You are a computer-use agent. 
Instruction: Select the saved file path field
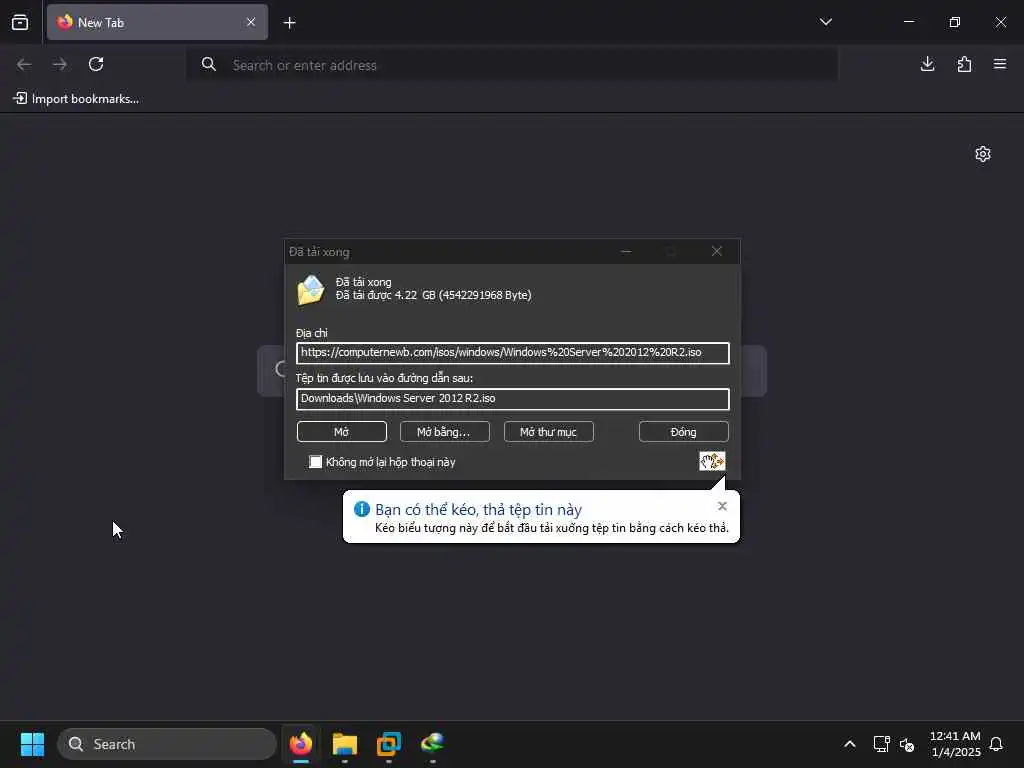click(x=513, y=398)
